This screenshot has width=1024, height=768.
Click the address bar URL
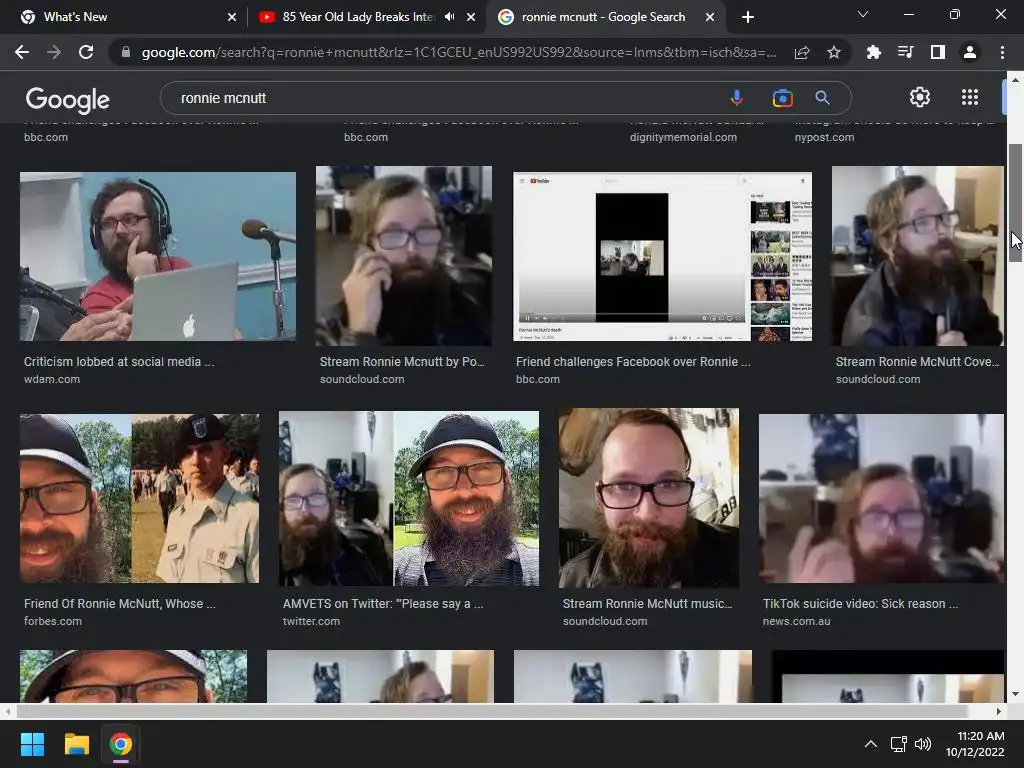[459, 52]
